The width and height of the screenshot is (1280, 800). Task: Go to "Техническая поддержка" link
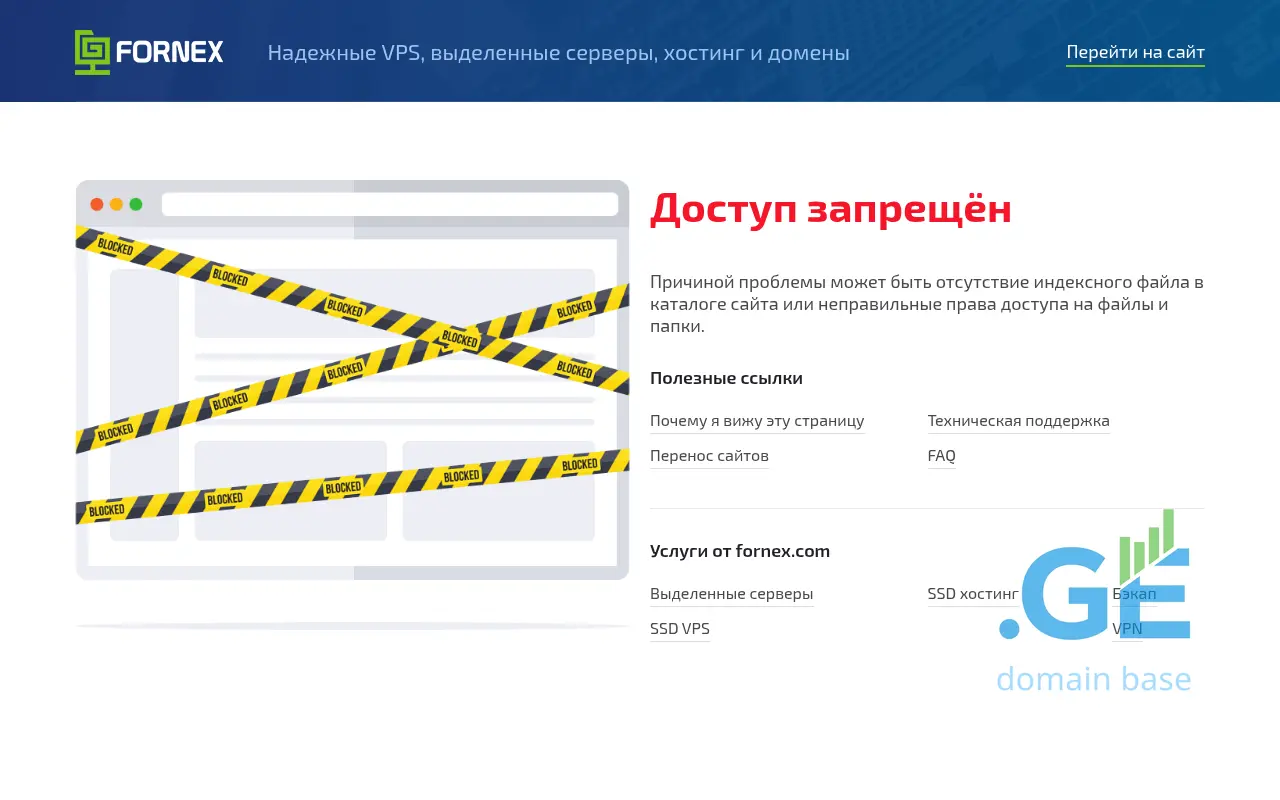click(1018, 421)
